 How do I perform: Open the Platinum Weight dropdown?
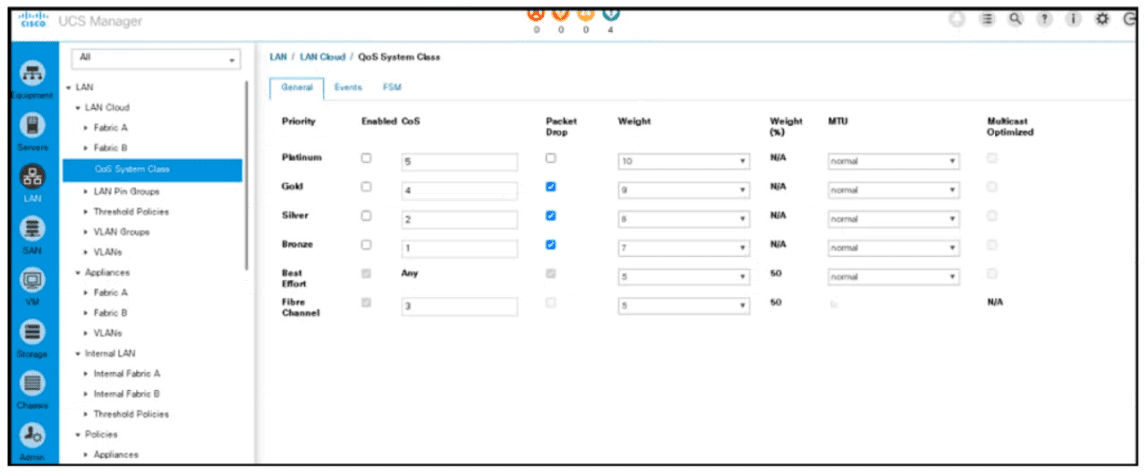click(x=684, y=161)
